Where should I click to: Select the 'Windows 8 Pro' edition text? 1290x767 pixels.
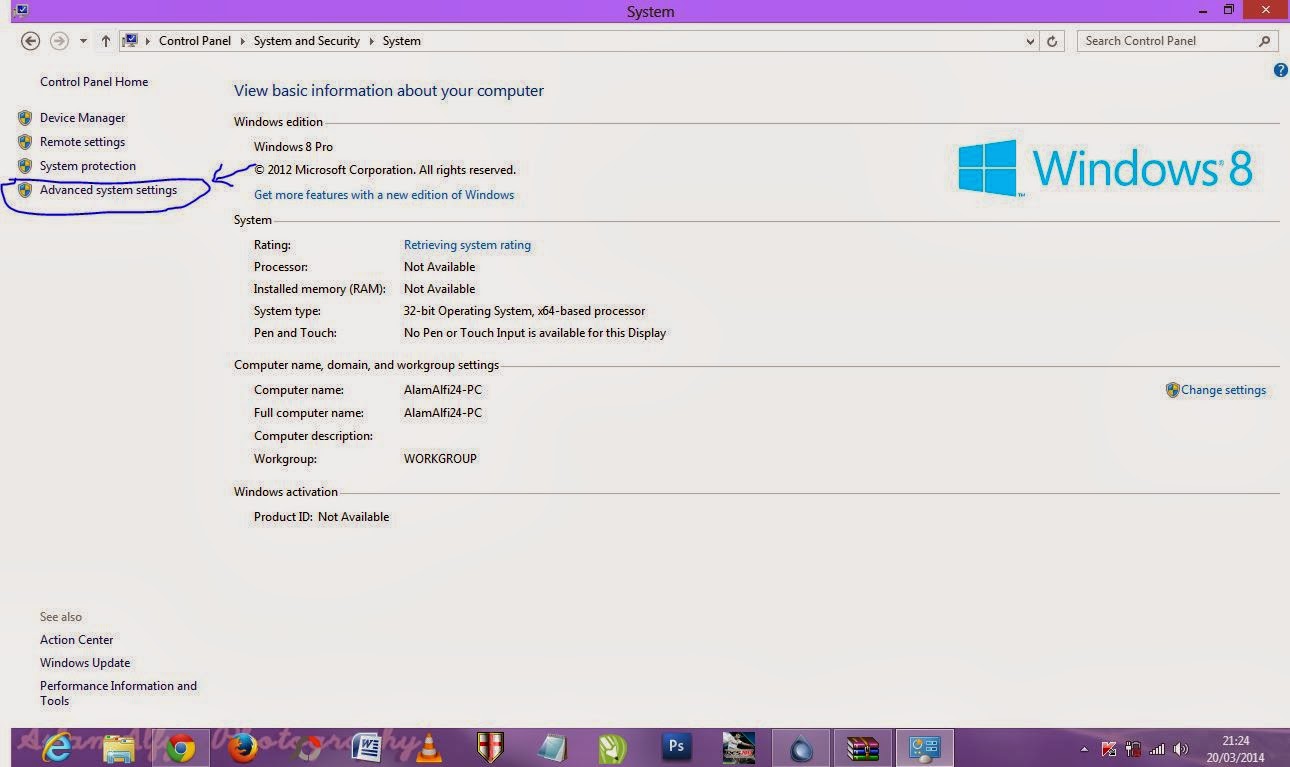pyautogui.click(x=293, y=147)
